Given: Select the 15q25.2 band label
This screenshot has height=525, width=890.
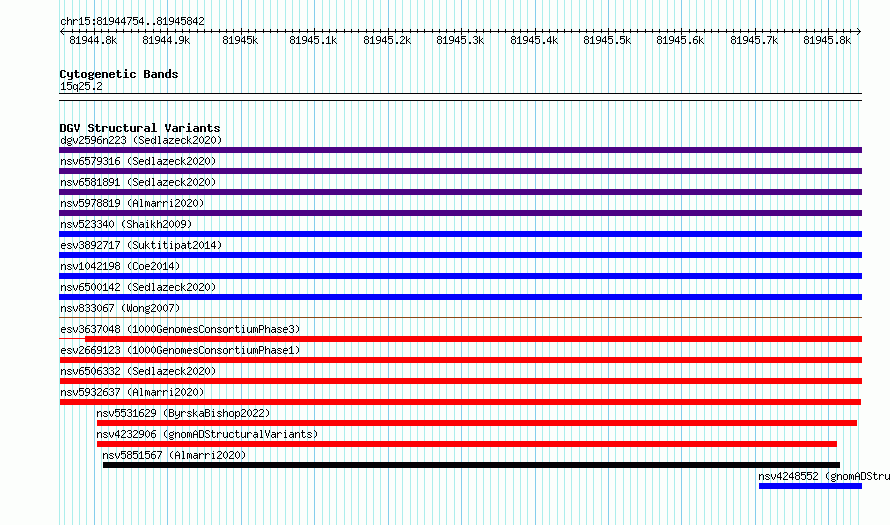Looking at the screenshot, I should point(81,86).
